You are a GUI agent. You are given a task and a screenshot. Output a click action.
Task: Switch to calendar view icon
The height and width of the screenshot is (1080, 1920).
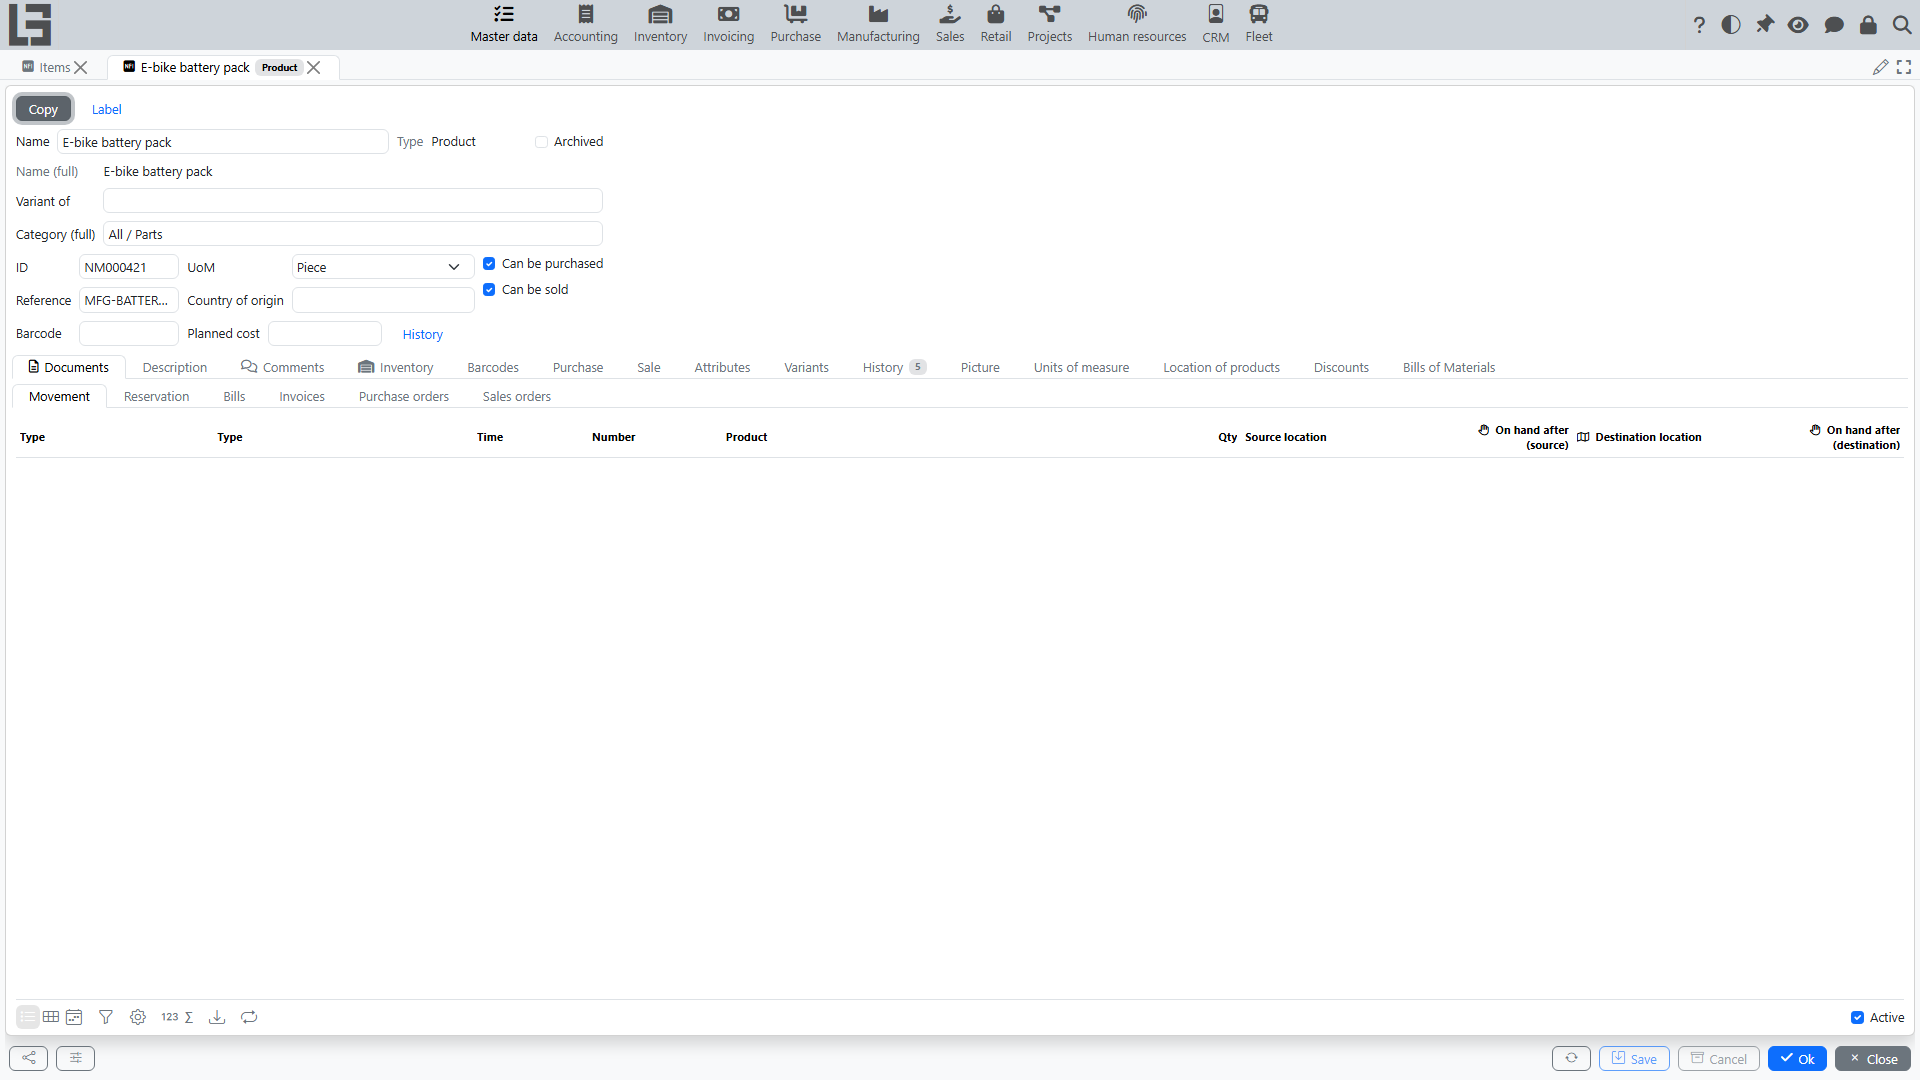tap(74, 1017)
